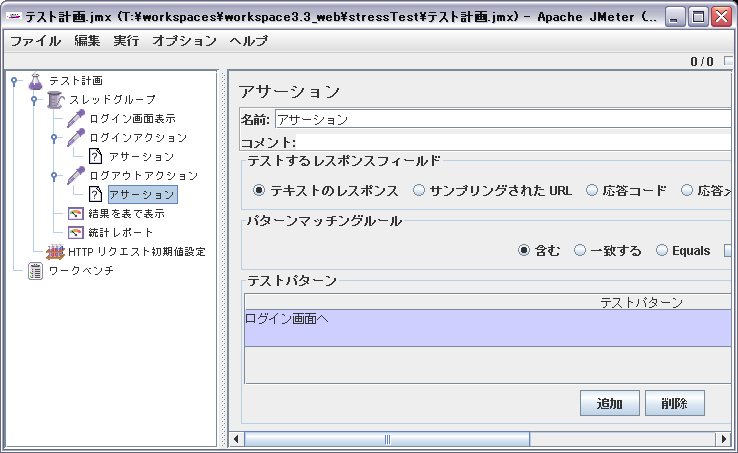Select the 統計レポート listener icon
Image resolution: width=738 pixels, height=453 pixels.
tap(75, 233)
